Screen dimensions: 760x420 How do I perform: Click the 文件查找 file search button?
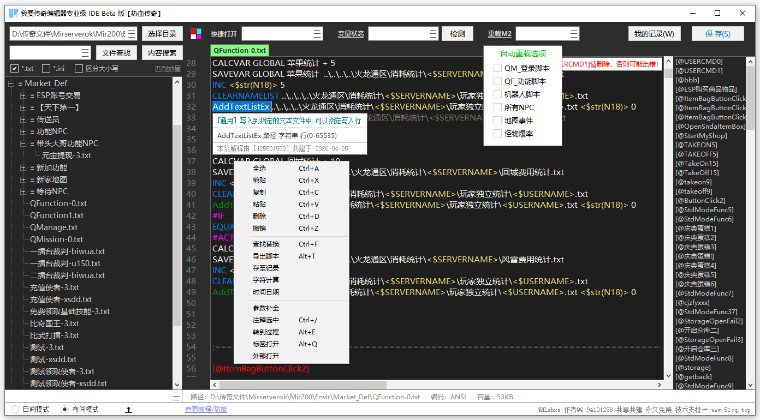pos(116,52)
